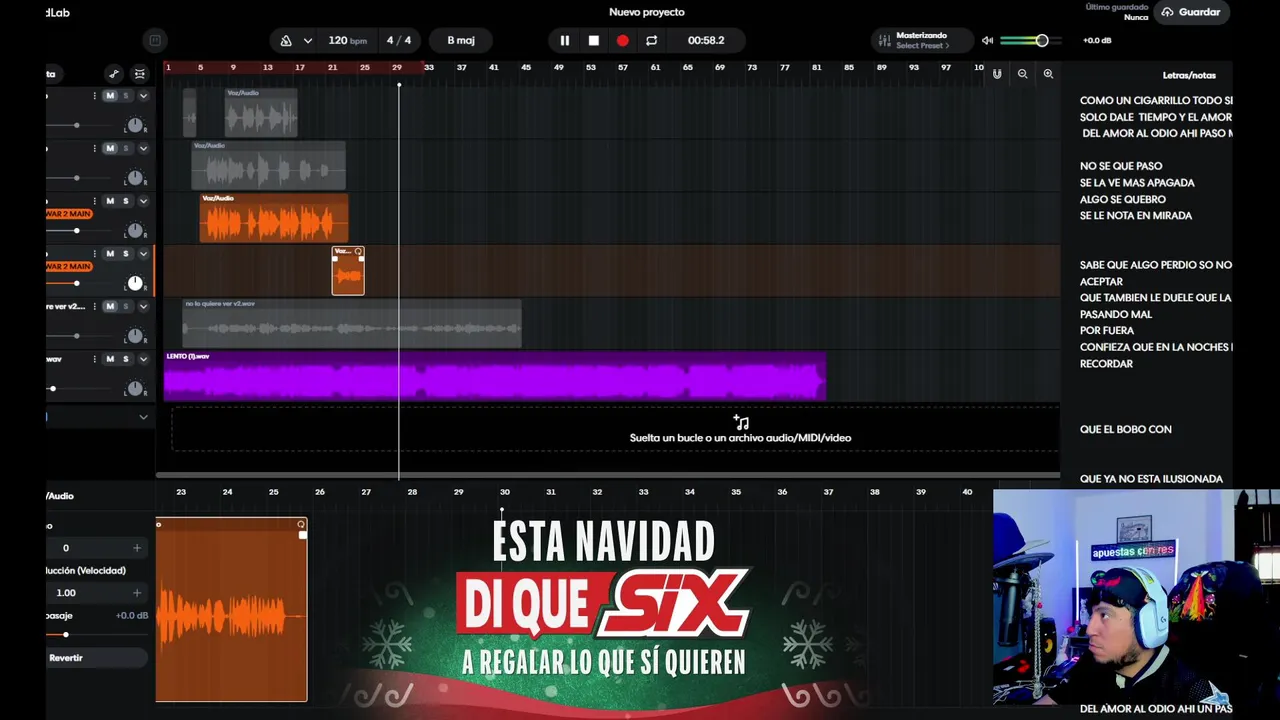
Task: Toggle the panel icon left of tempo
Action: [x=155, y=41]
